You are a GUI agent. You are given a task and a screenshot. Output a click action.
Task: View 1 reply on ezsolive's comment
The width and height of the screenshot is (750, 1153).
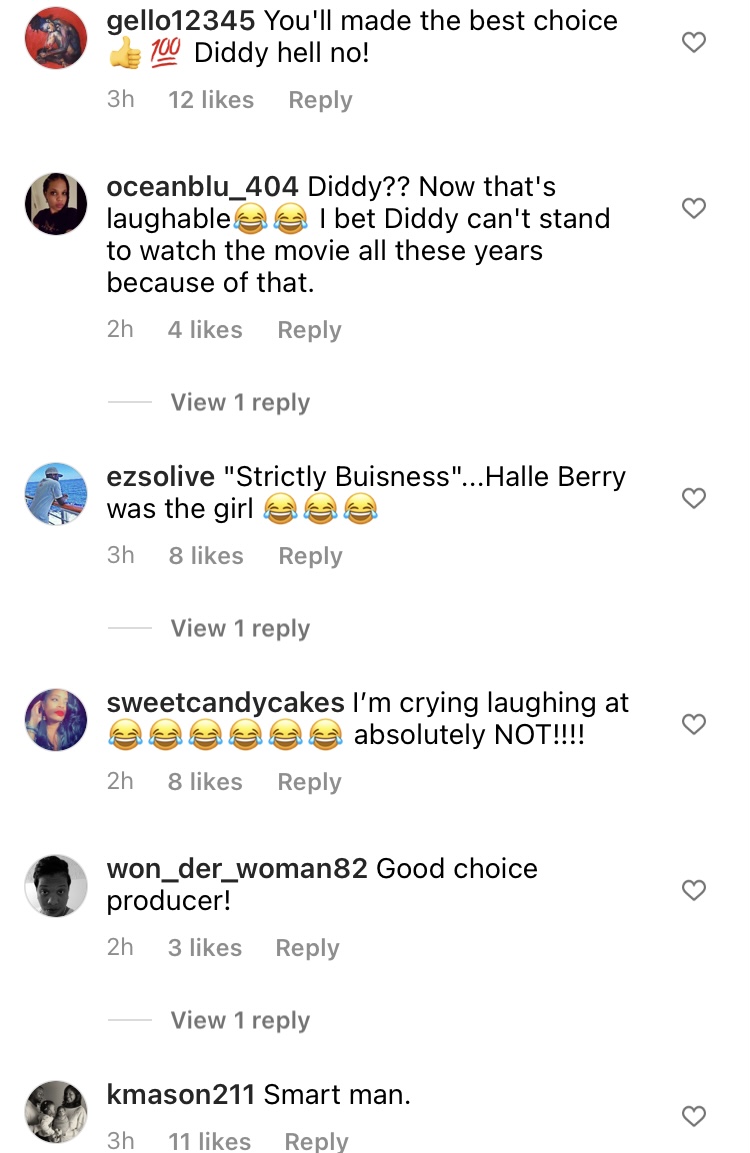click(240, 628)
